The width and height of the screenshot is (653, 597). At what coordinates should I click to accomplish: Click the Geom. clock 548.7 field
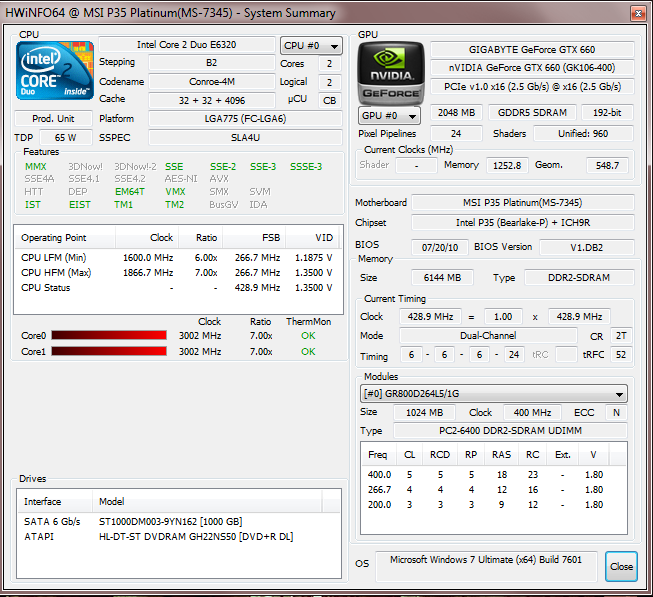(x=607, y=165)
